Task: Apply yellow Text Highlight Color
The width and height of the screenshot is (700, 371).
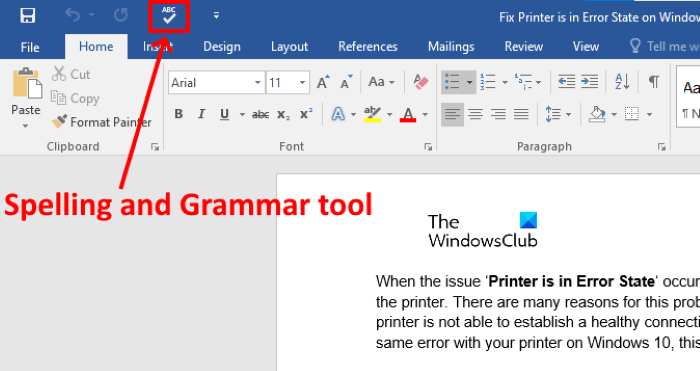Action: pyautogui.click(x=372, y=114)
